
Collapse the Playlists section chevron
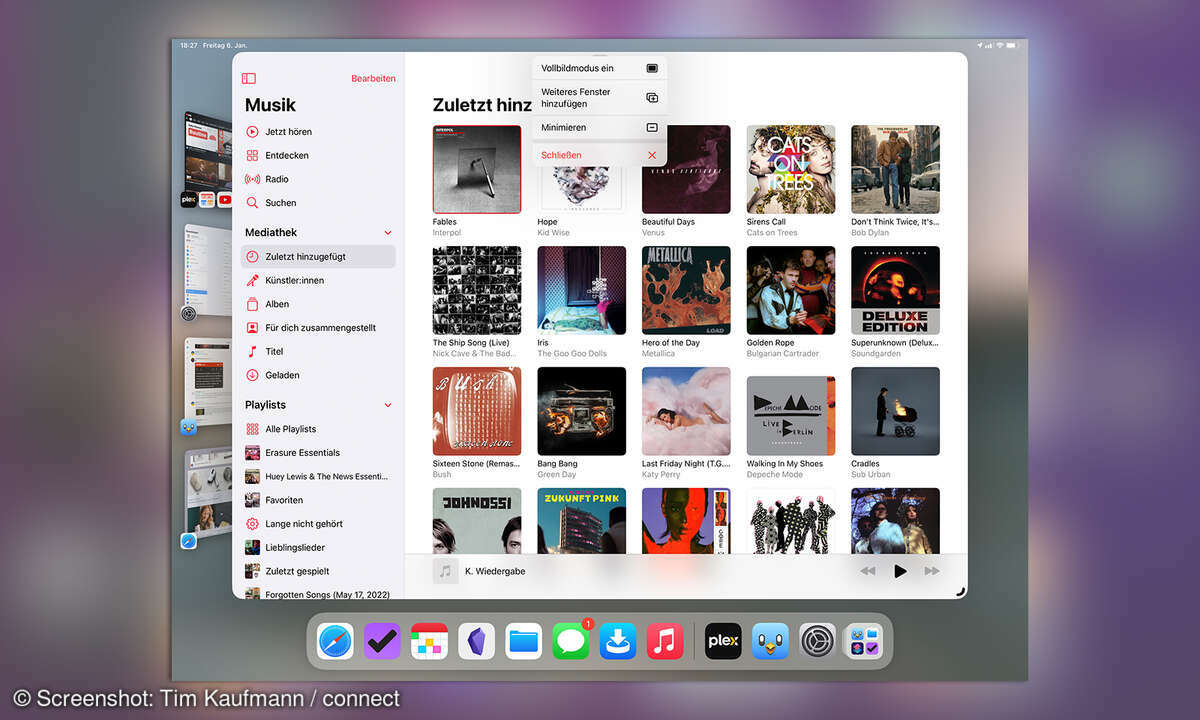388,405
